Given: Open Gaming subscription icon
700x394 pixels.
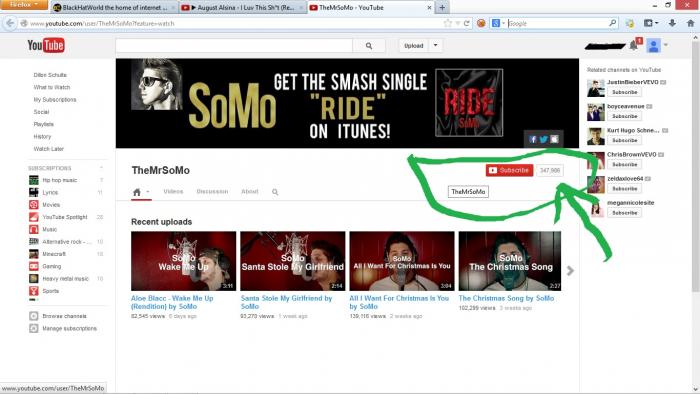Looking at the screenshot, I should (33, 266).
